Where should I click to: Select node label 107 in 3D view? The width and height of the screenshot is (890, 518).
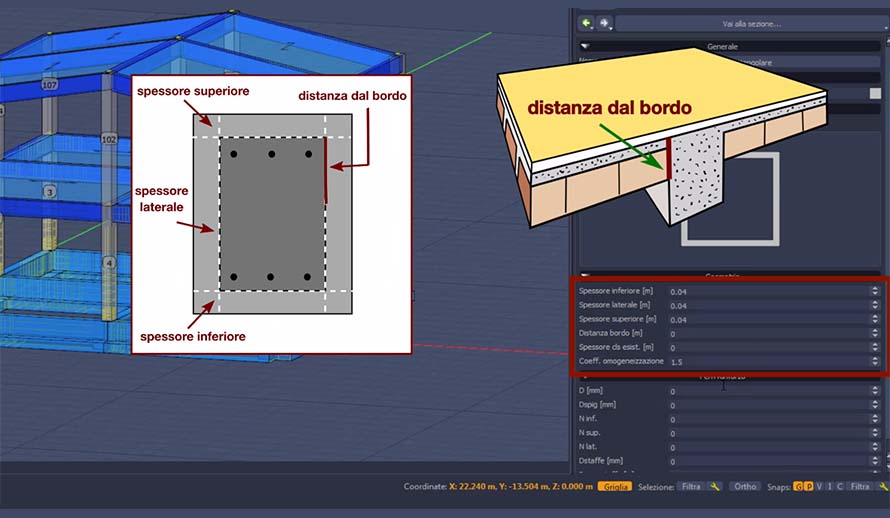(49, 85)
